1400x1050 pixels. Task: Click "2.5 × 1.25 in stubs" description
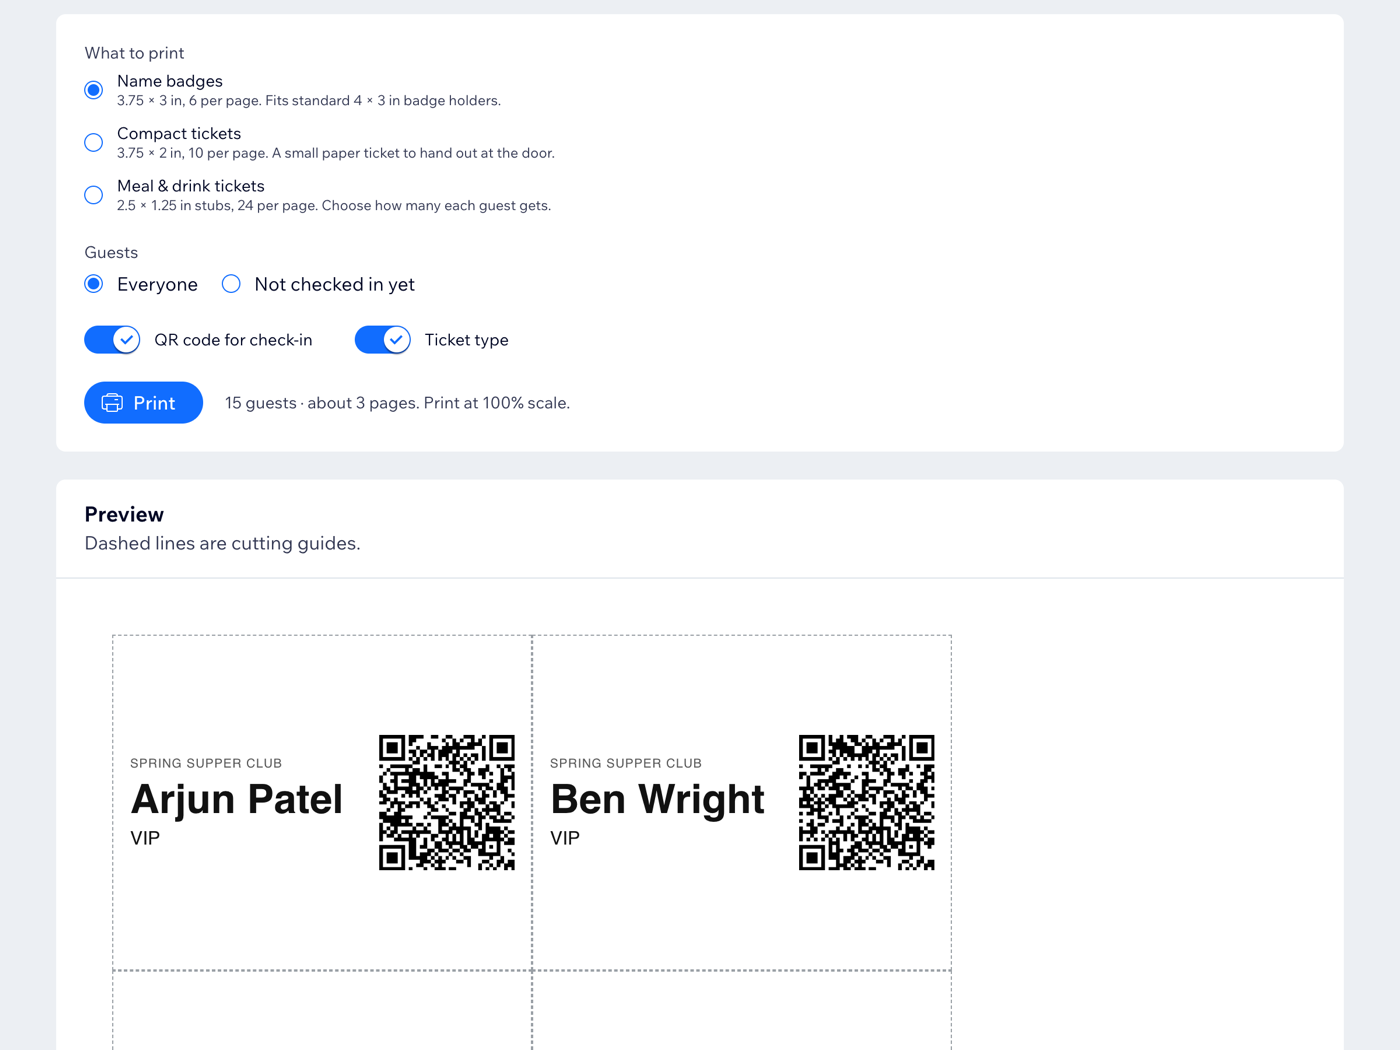point(334,206)
